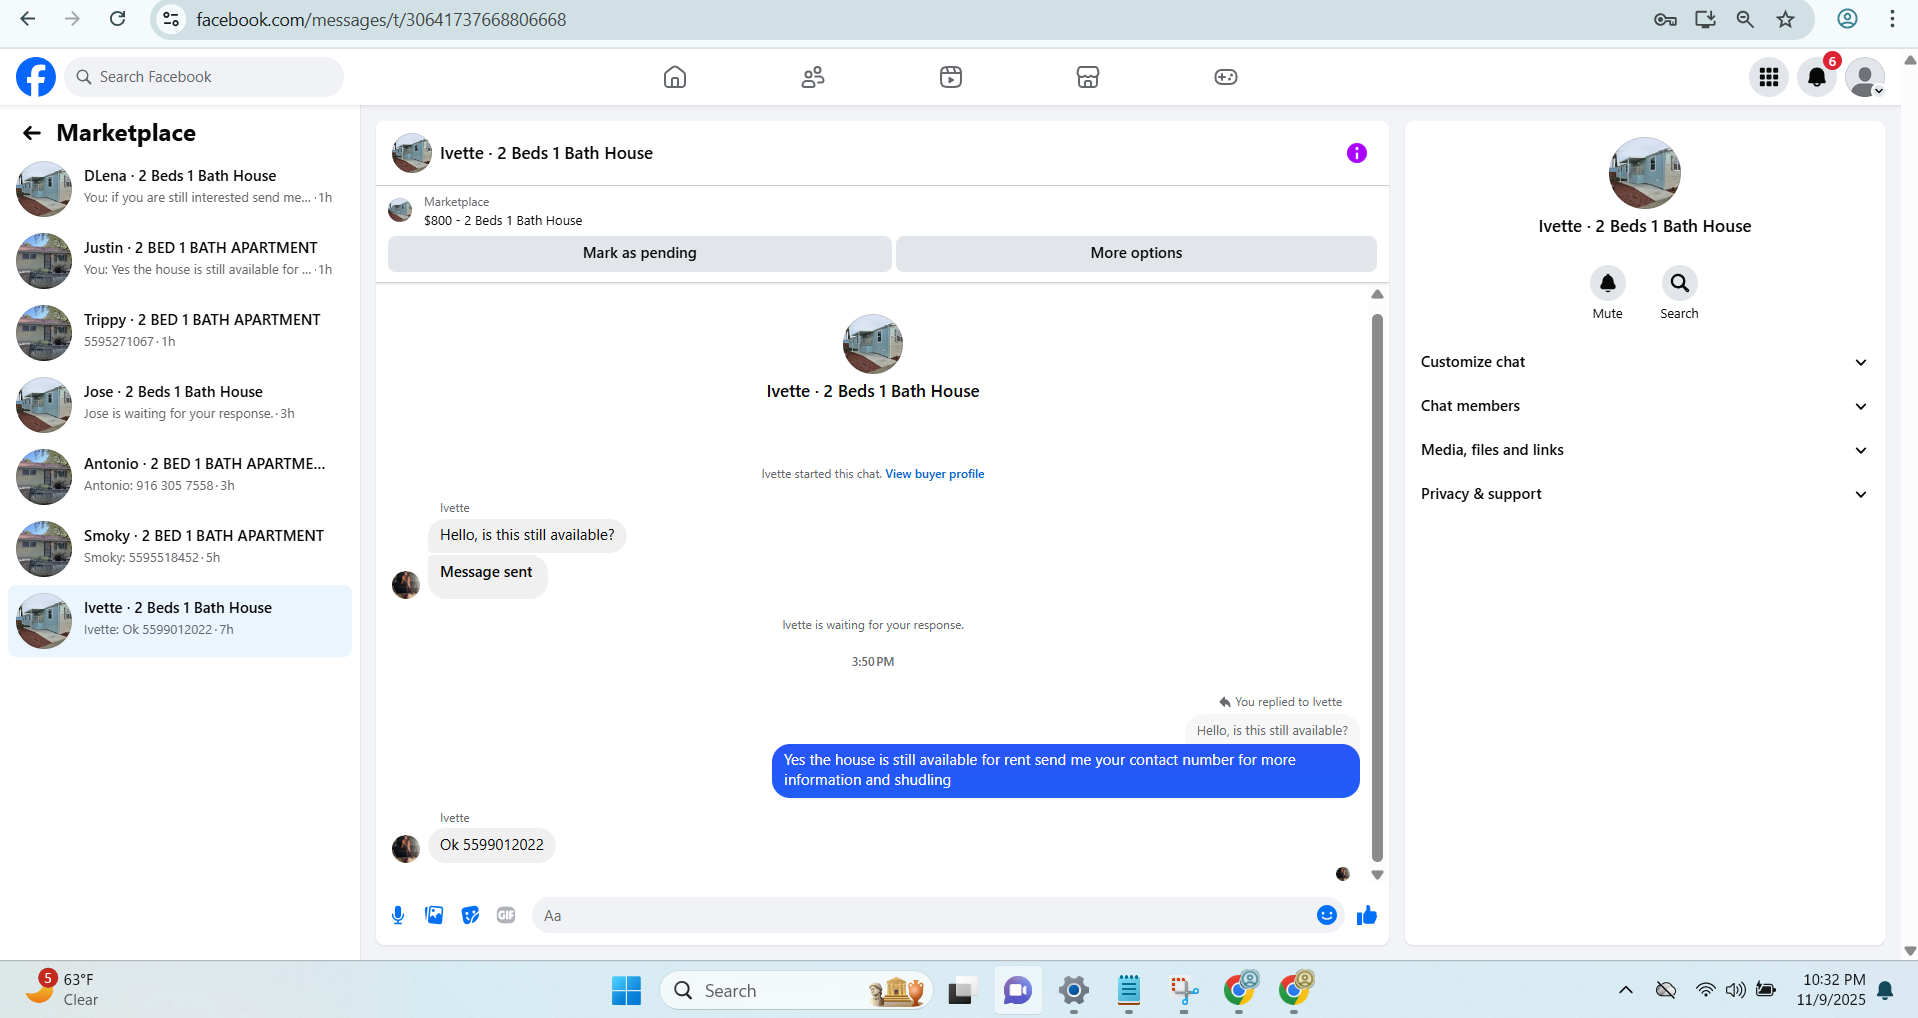The height and width of the screenshot is (1018, 1918).
Task: Reload the page with browser refresh
Action: point(118,19)
